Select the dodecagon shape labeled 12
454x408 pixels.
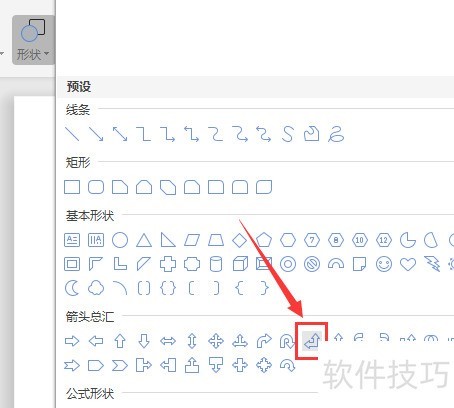point(384,240)
